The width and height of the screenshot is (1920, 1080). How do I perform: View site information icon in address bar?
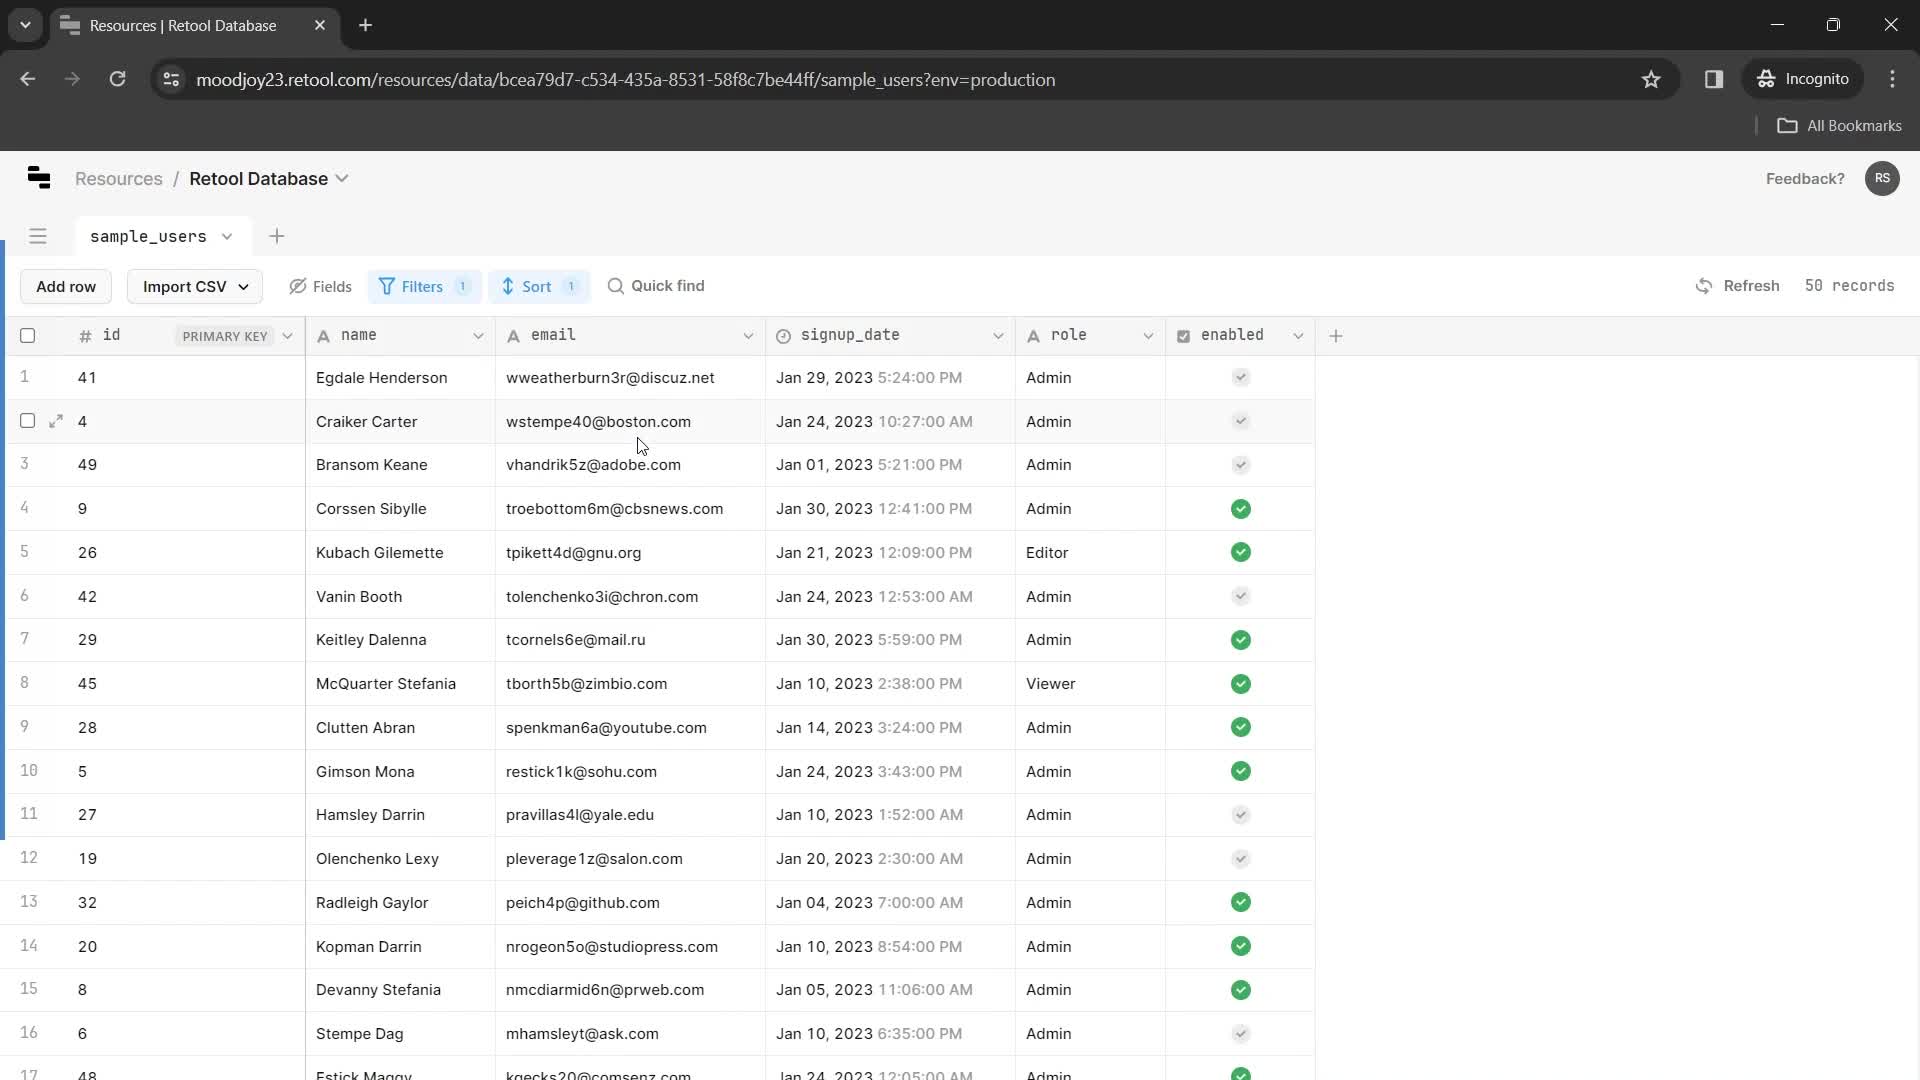(x=171, y=79)
